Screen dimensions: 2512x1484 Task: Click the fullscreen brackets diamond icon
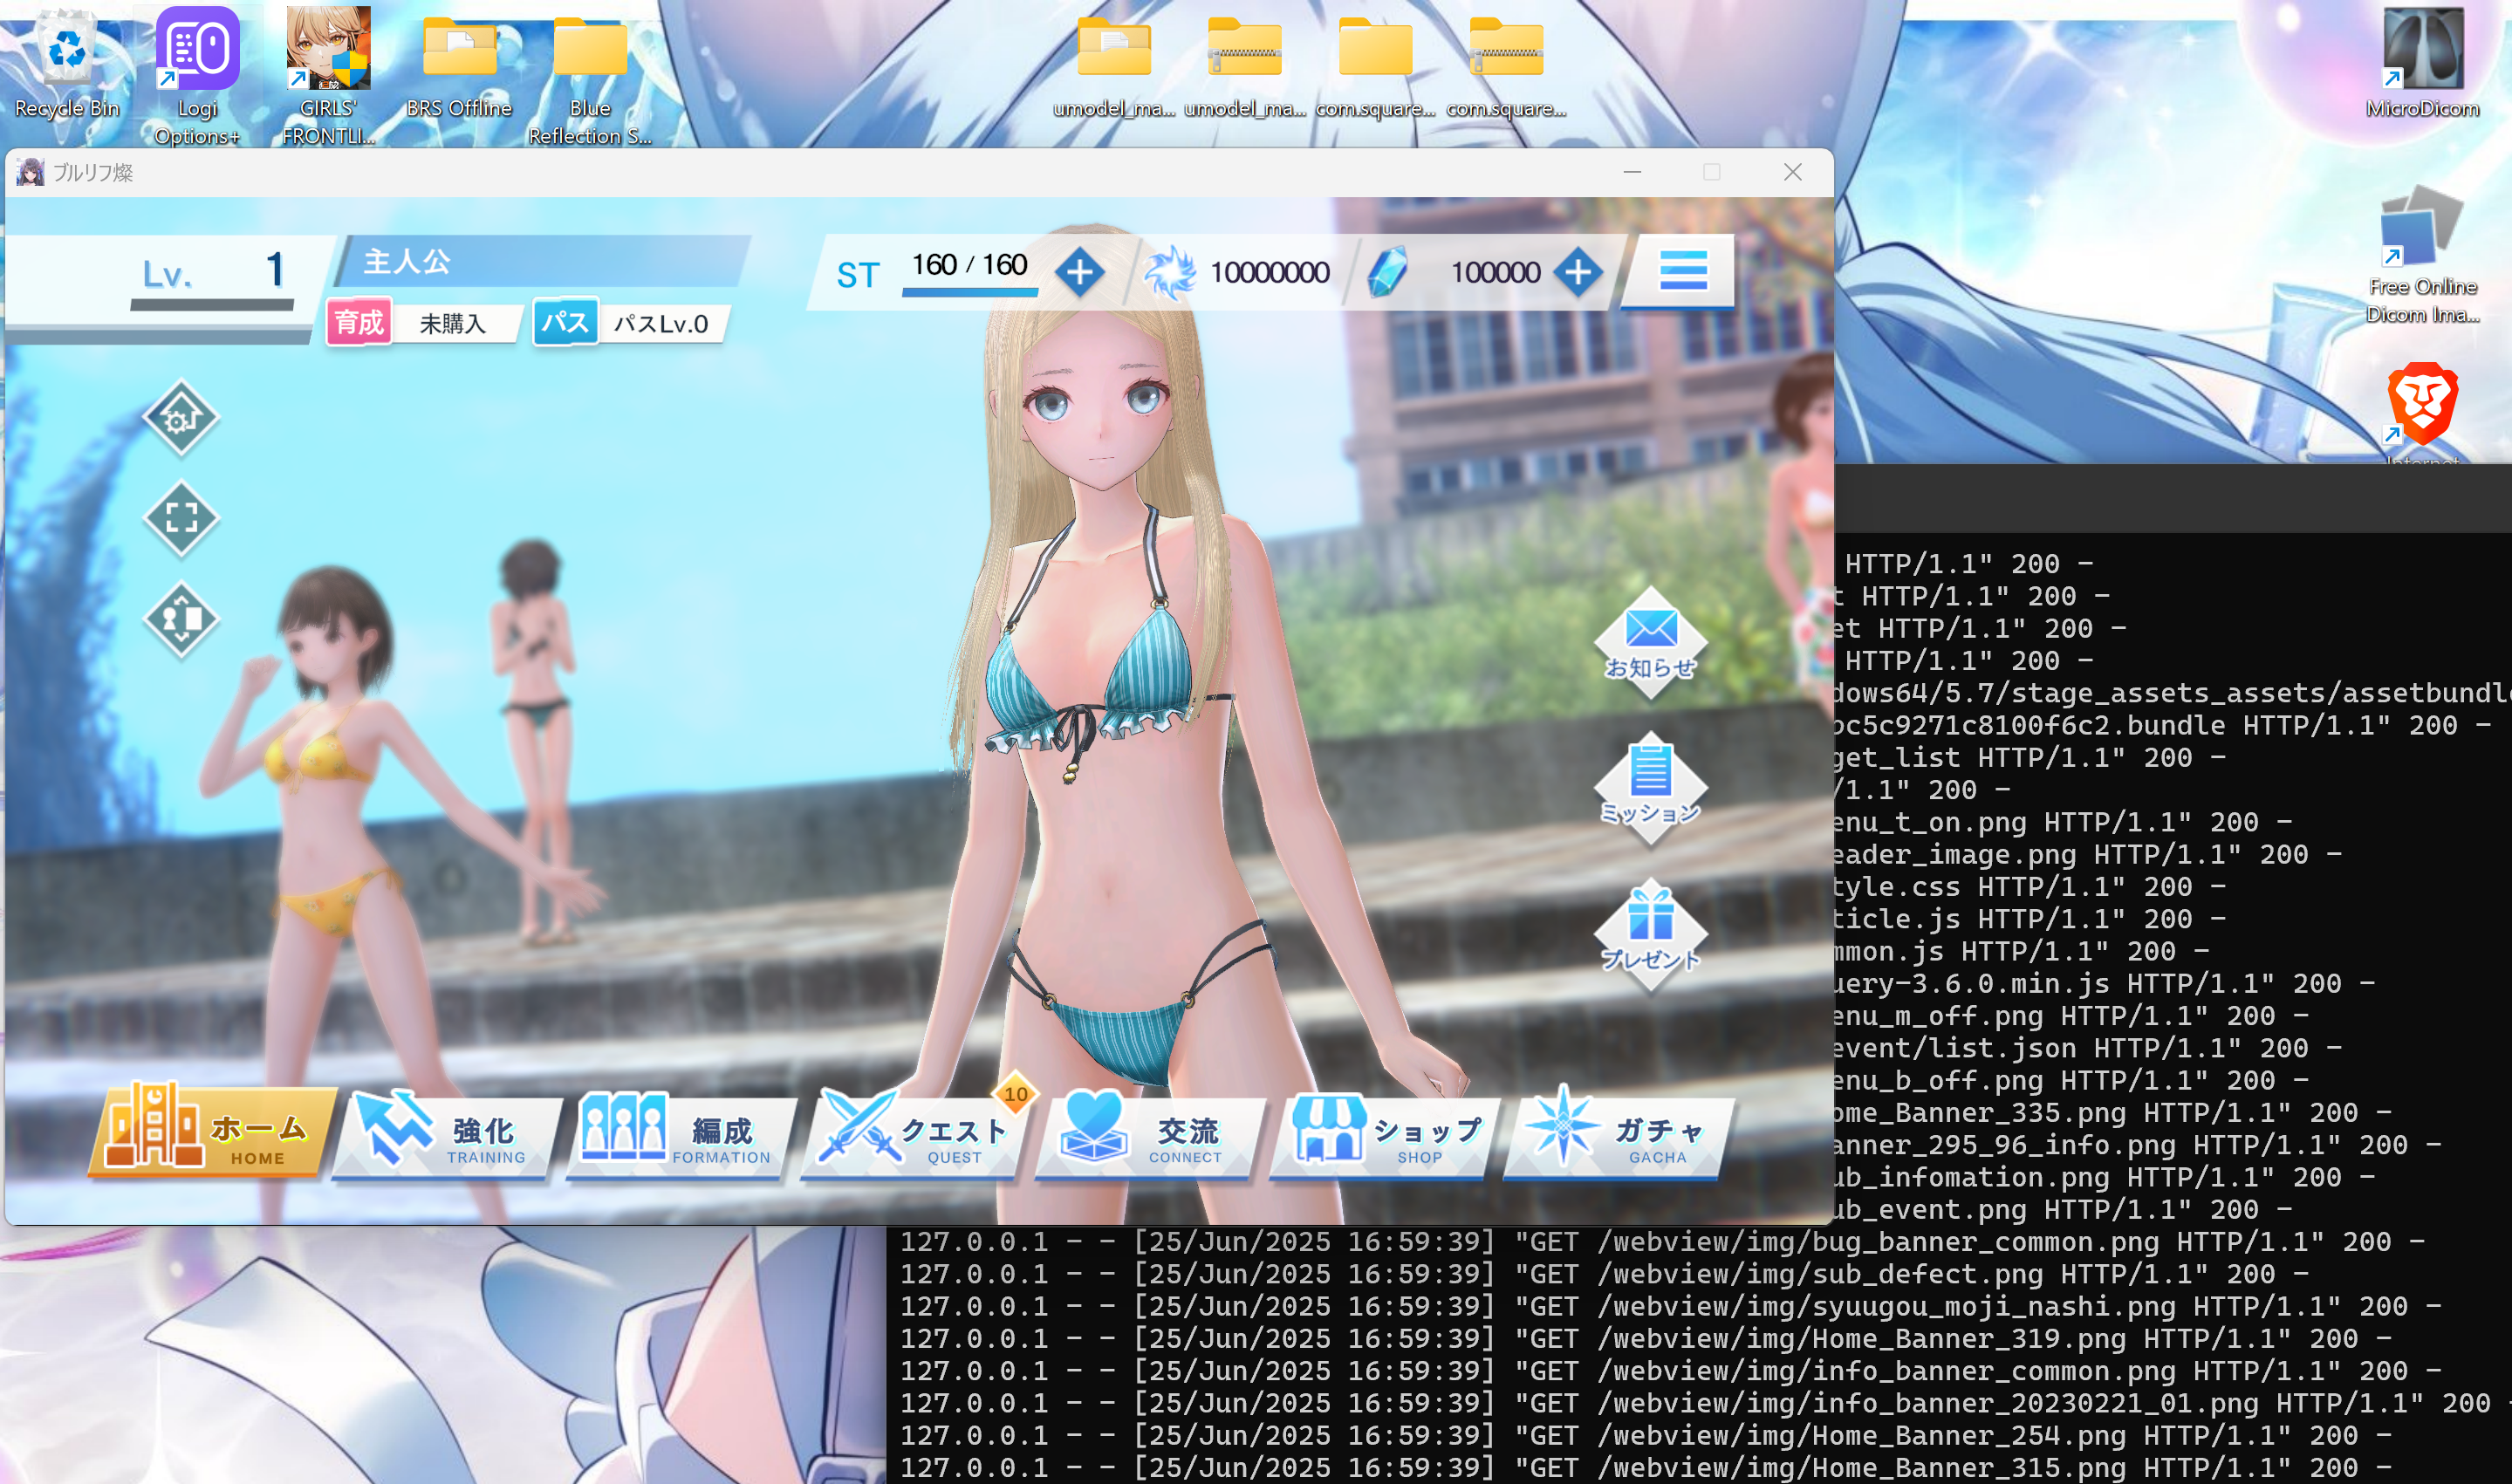[x=180, y=518]
